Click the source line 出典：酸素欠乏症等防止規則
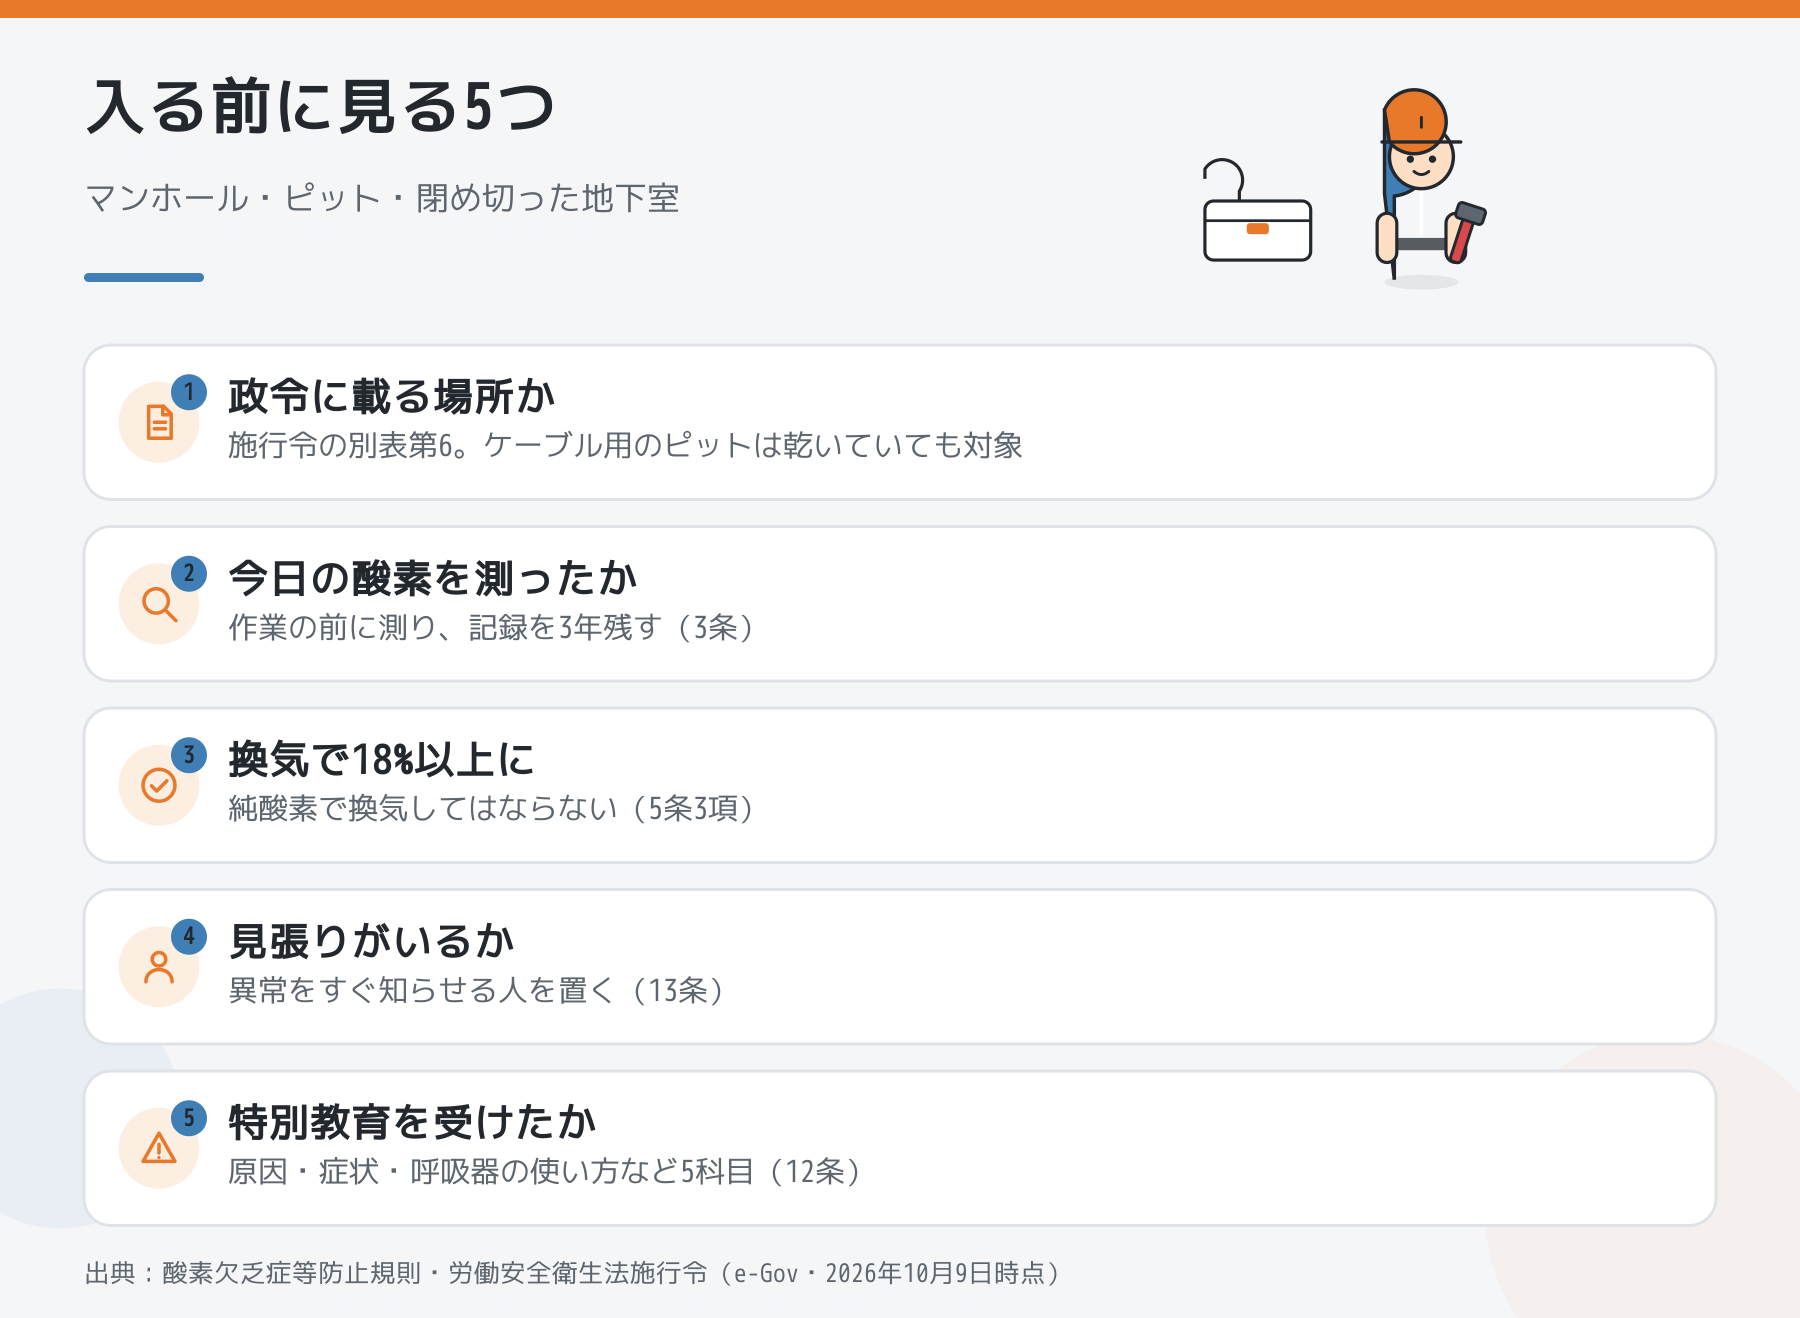 point(573,1273)
